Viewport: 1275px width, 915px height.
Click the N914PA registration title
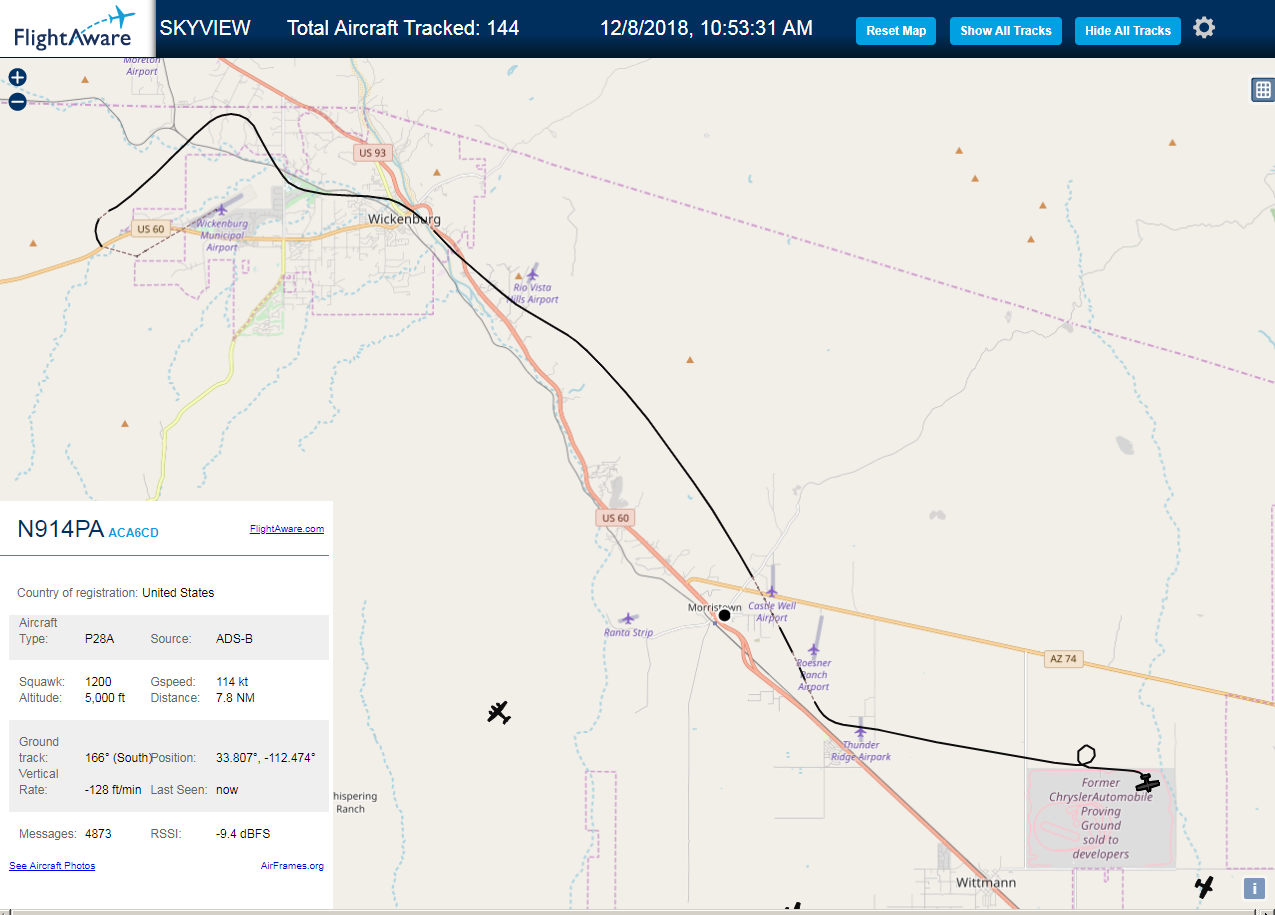60,530
